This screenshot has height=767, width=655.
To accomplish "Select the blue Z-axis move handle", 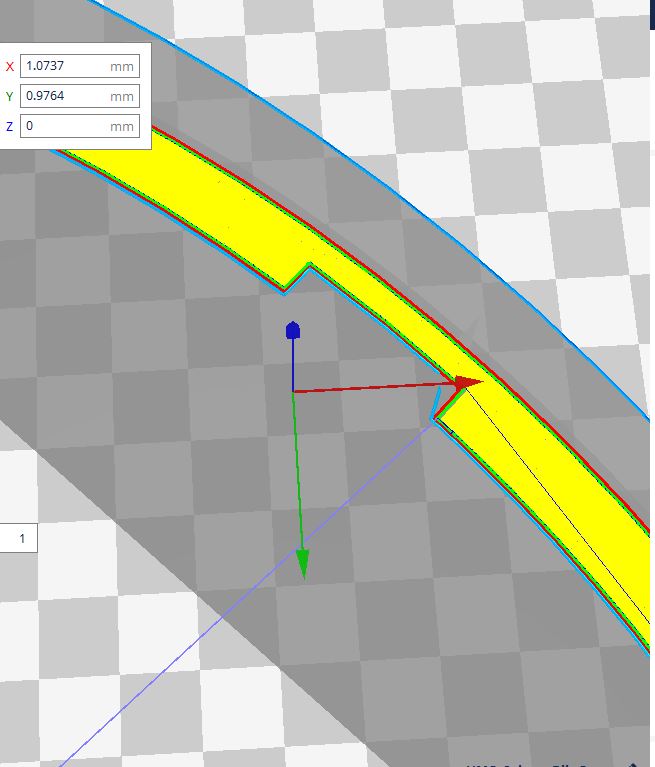I will coord(292,331).
